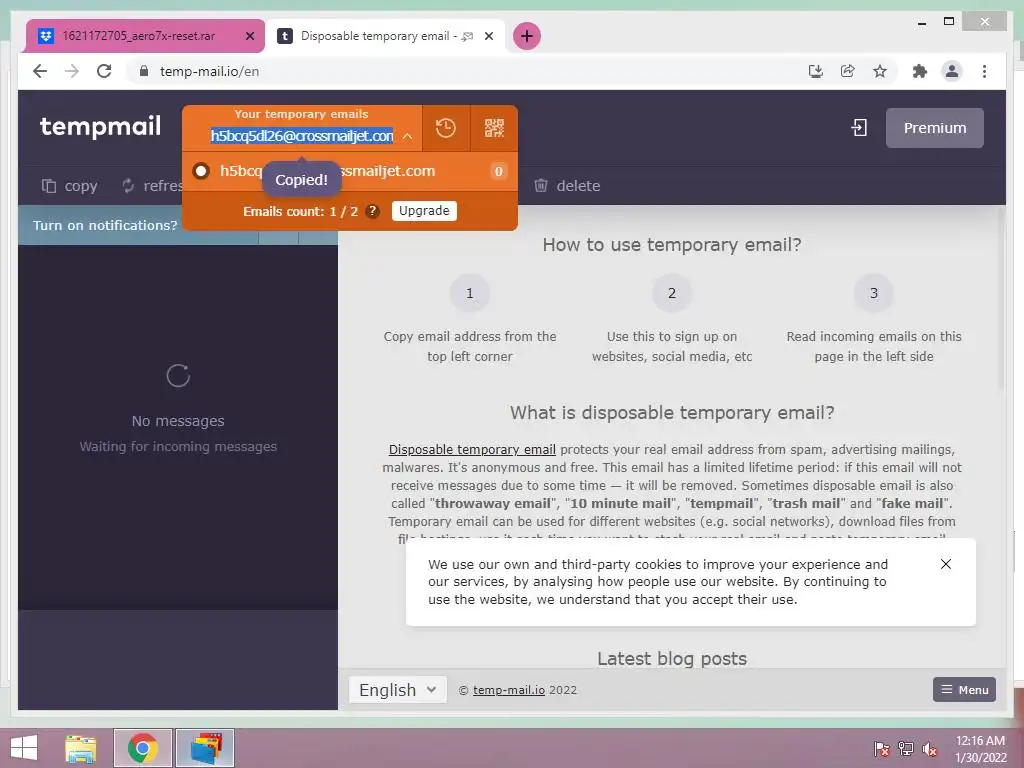Click the muted volume tray icon

(x=930, y=749)
